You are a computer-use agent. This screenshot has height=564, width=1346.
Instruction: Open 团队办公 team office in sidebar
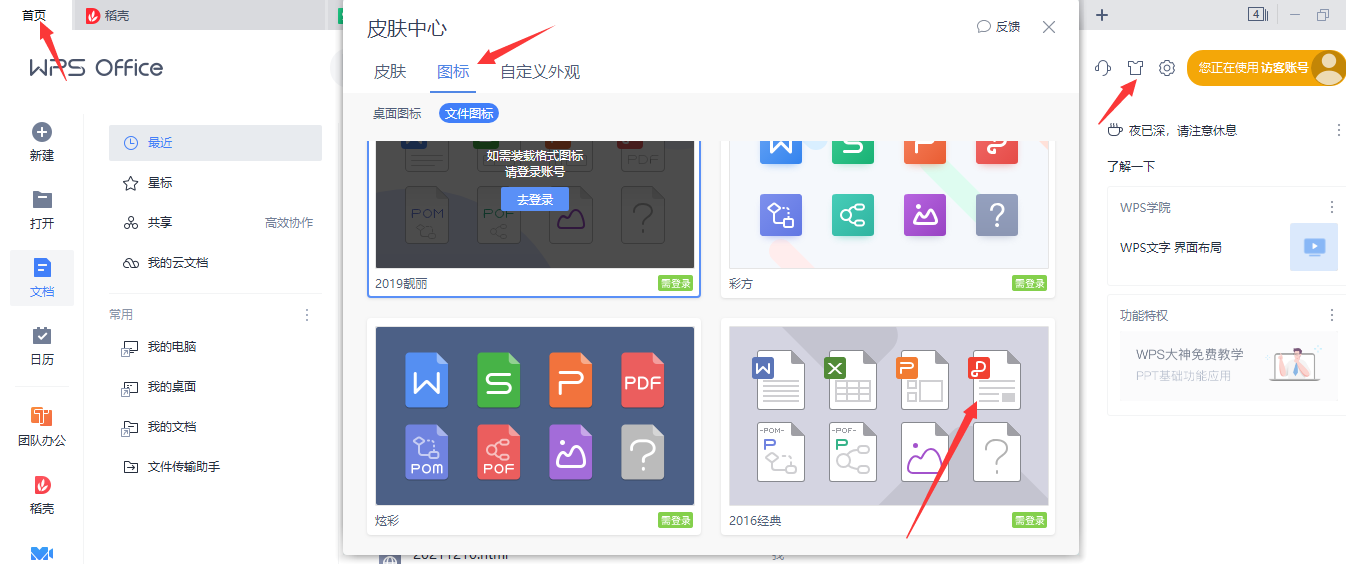click(x=42, y=425)
